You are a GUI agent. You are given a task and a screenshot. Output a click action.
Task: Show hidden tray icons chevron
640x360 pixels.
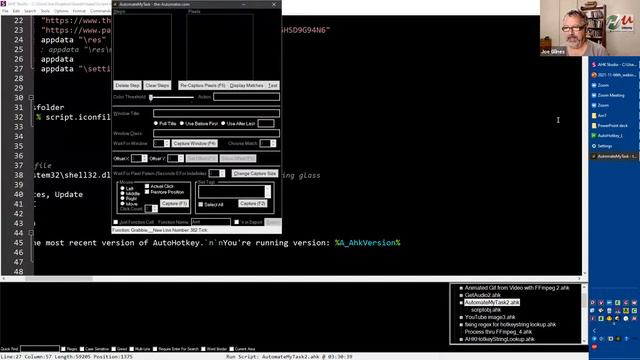pyautogui.click(x=594, y=331)
